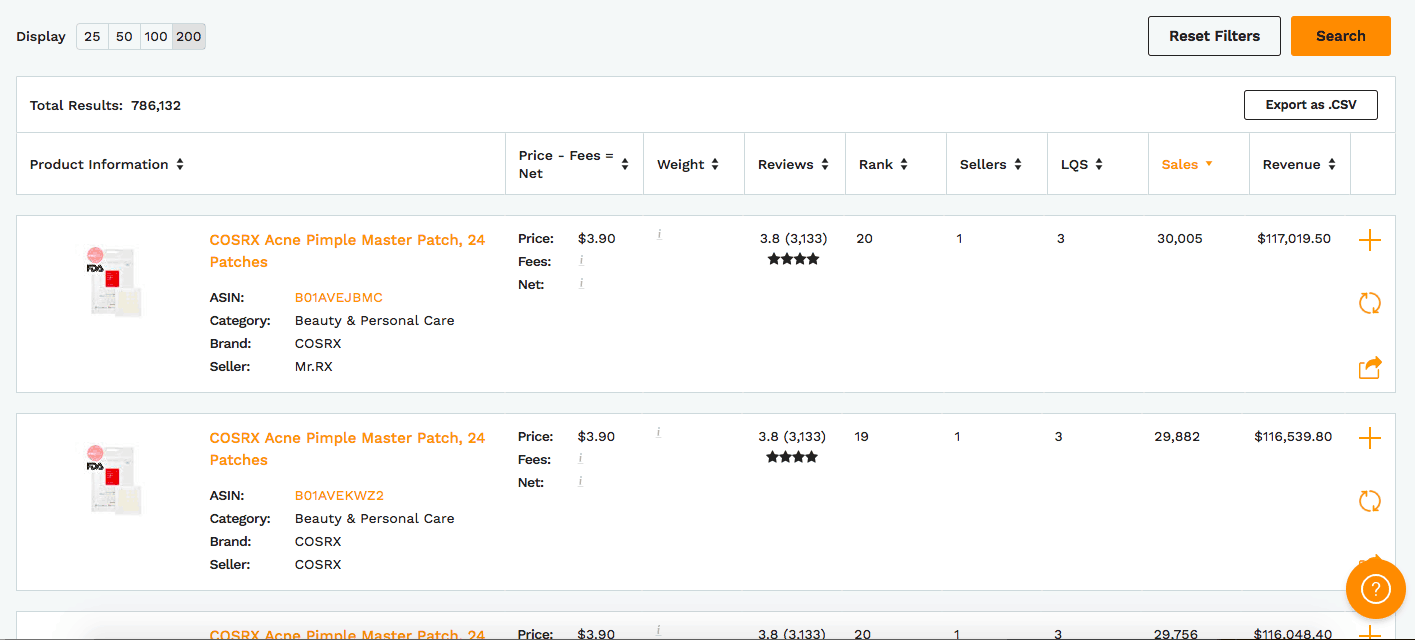Sort by LQS column

tap(1082, 164)
